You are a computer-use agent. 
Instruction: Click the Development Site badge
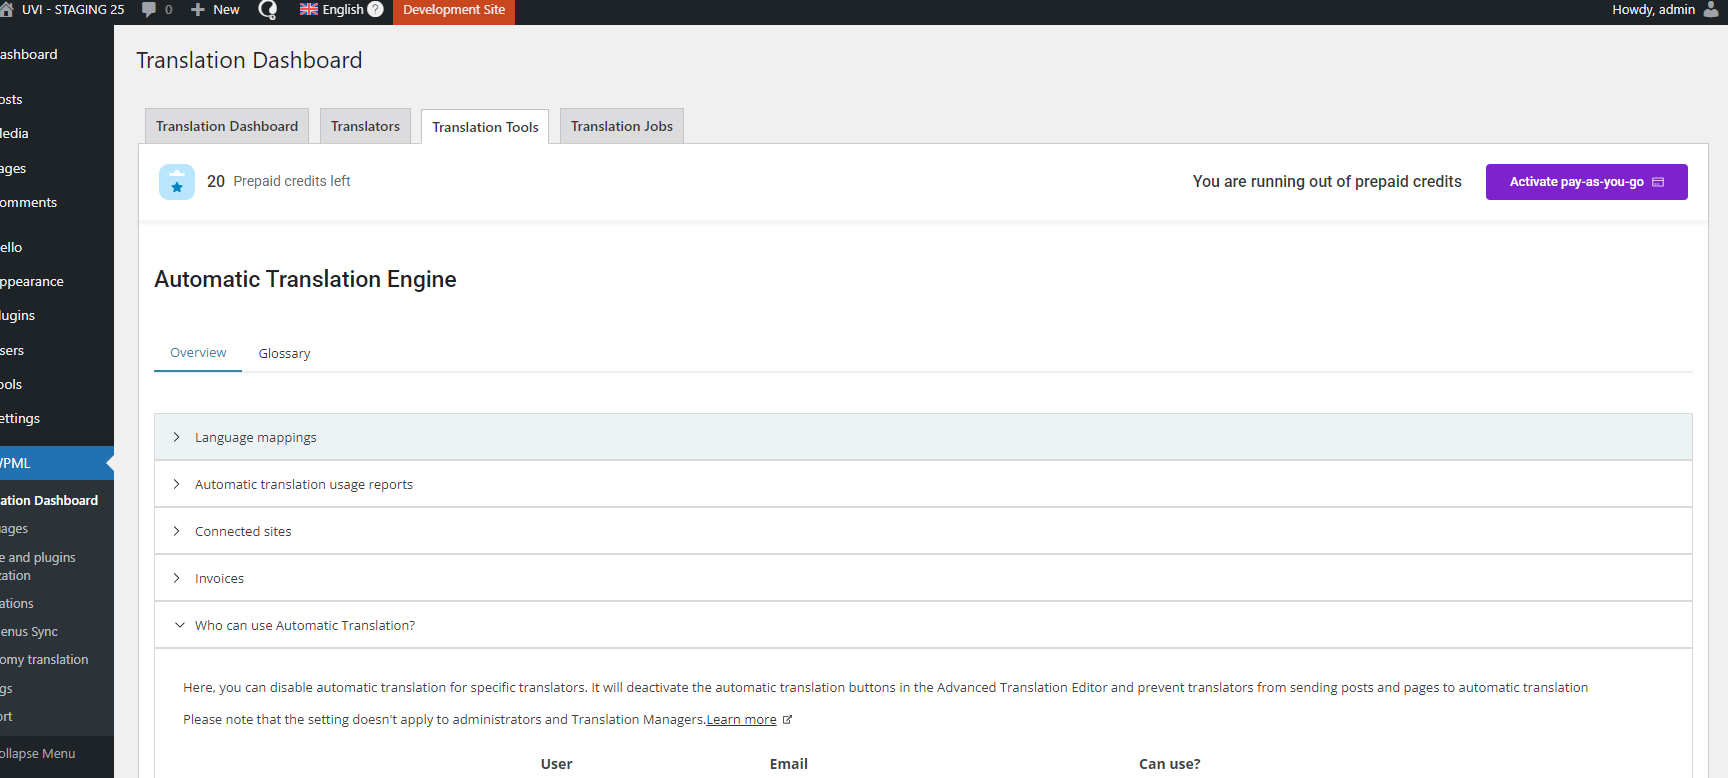(454, 10)
